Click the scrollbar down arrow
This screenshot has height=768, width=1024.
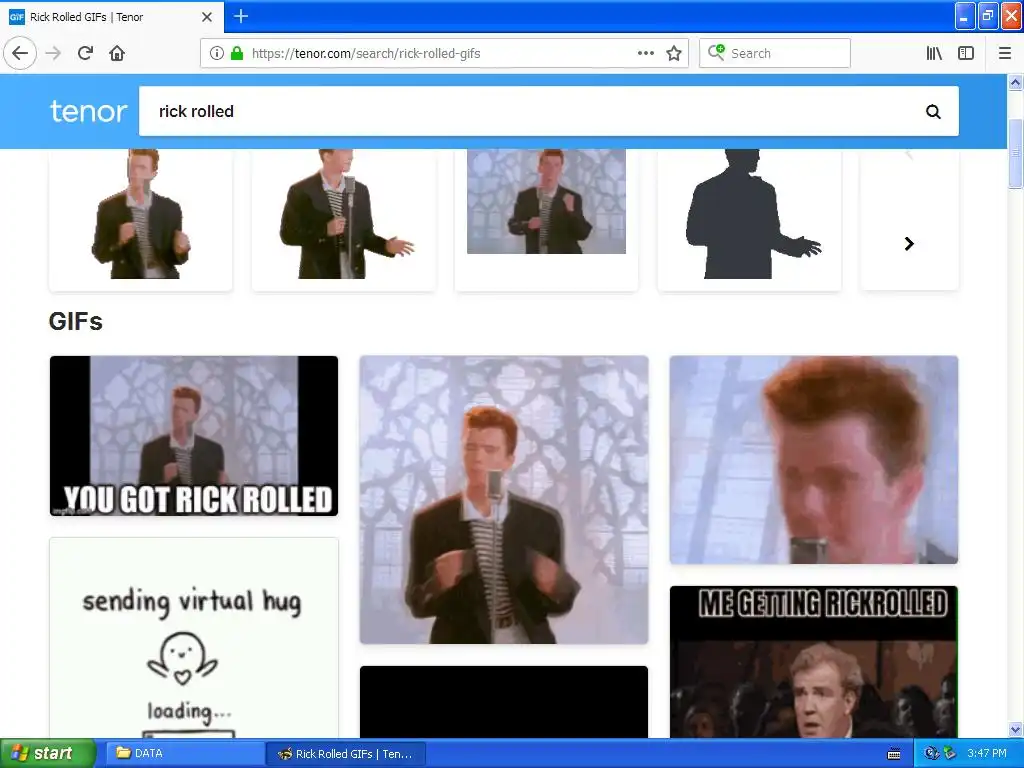coord(1015,729)
